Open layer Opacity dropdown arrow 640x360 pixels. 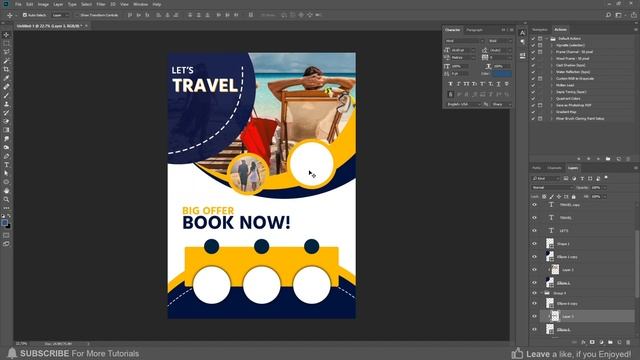tap(604, 188)
